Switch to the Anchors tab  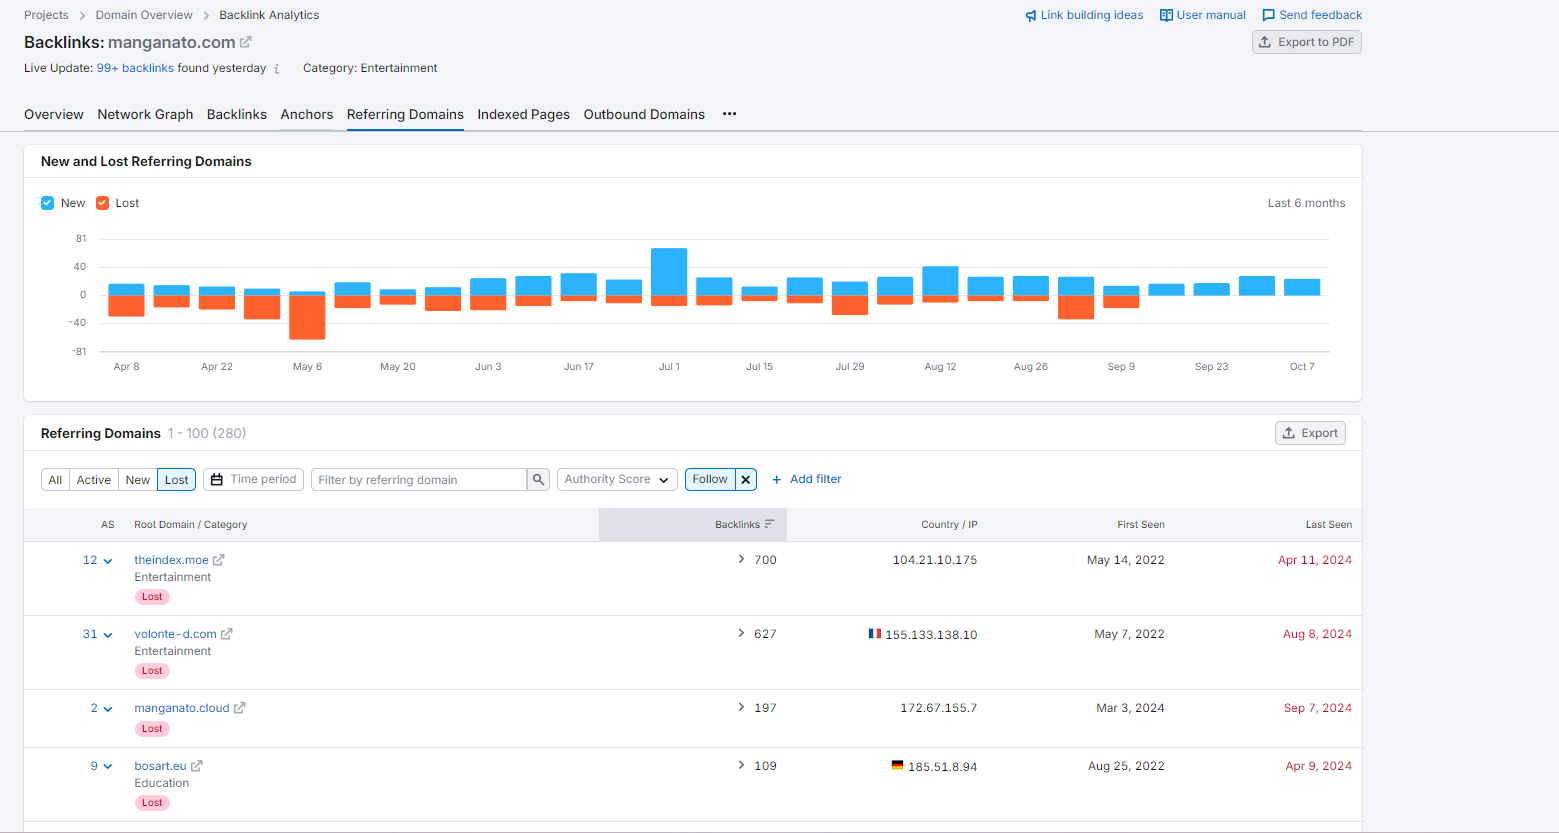pyautogui.click(x=306, y=114)
